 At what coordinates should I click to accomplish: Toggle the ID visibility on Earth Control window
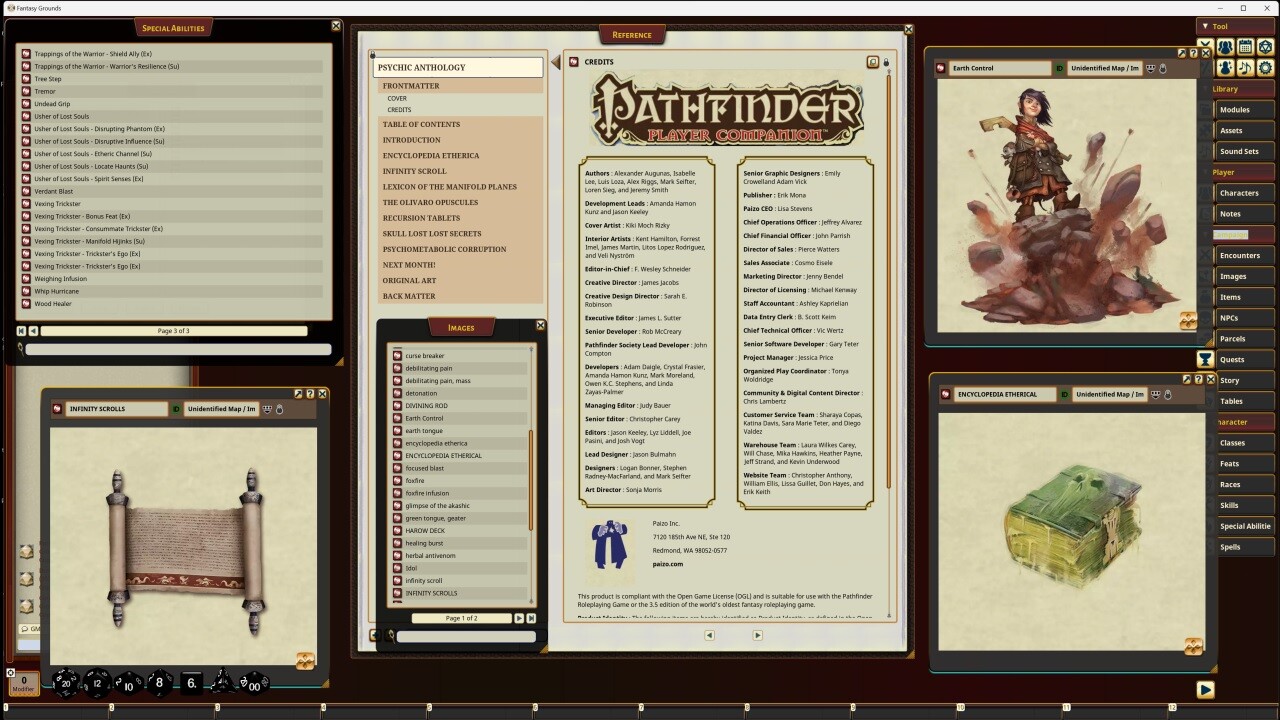click(x=1060, y=68)
